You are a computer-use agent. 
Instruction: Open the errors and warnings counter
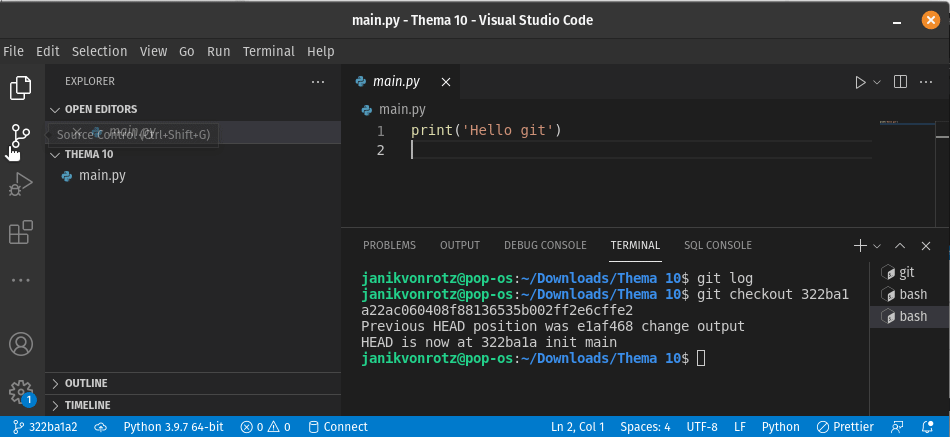point(265,427)
